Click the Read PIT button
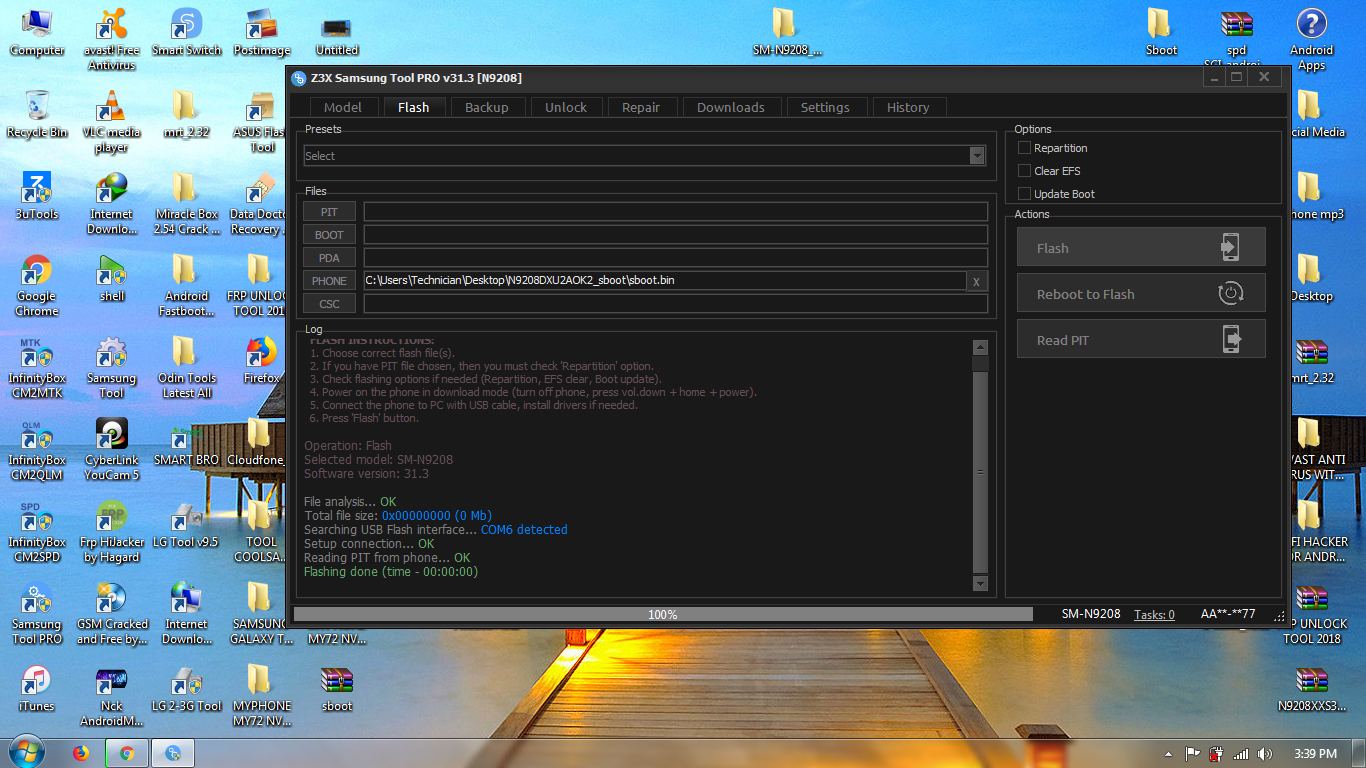Viewport: 1366px width, 768px height. coord(1141,339)
